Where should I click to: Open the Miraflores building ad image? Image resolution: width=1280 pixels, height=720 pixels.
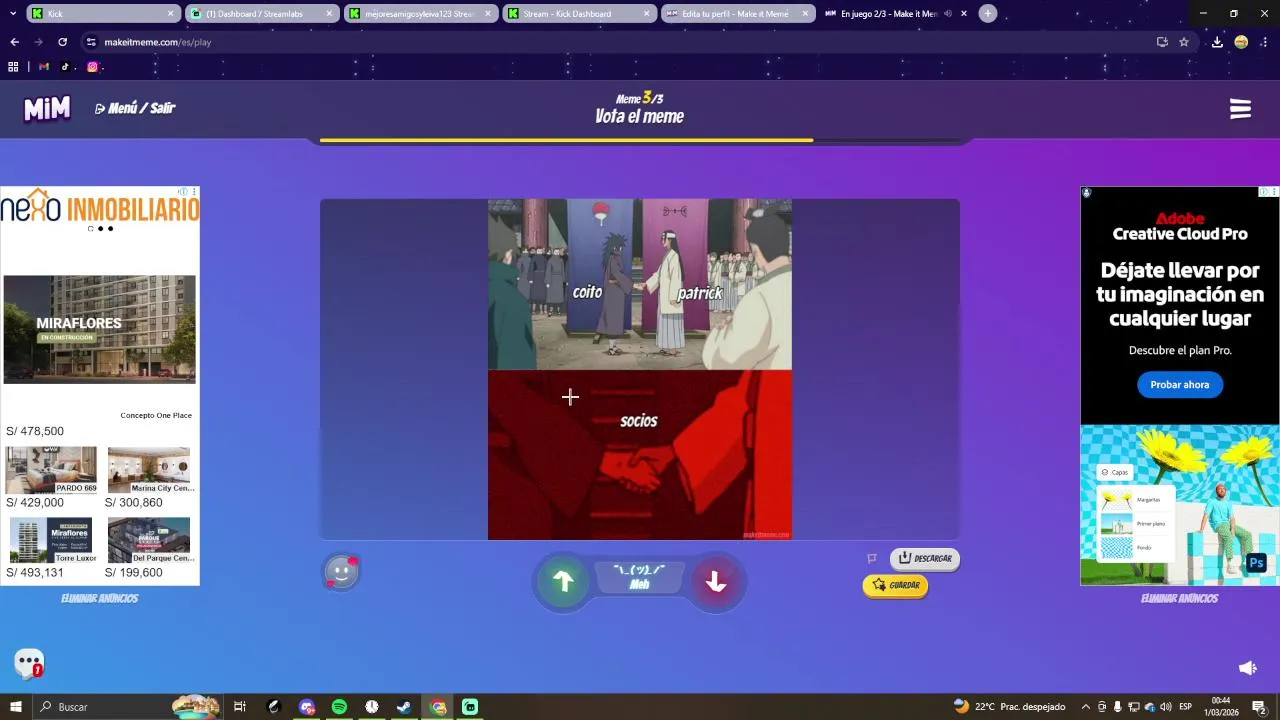(x=99, y=329)
